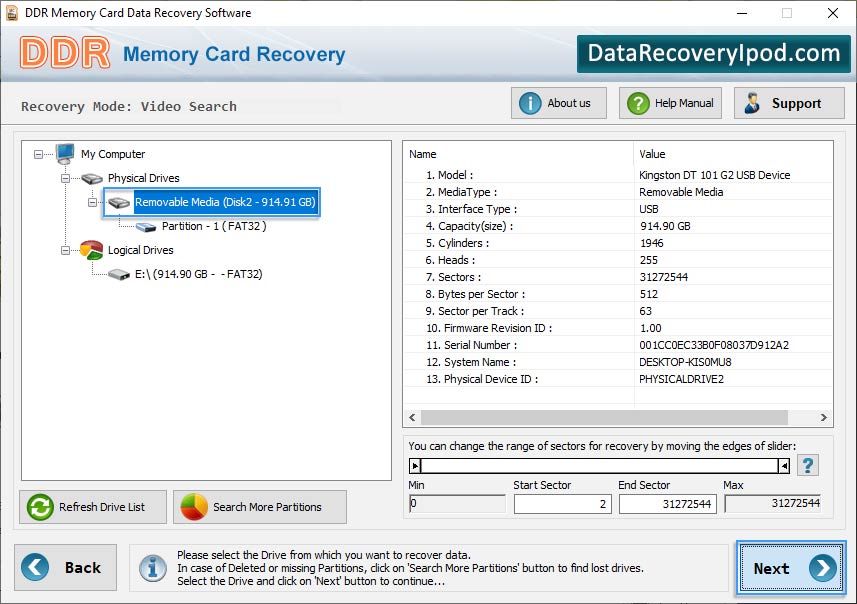Select the 'Kingston DT 101 G2 USB Device' value

pos(714,175)
